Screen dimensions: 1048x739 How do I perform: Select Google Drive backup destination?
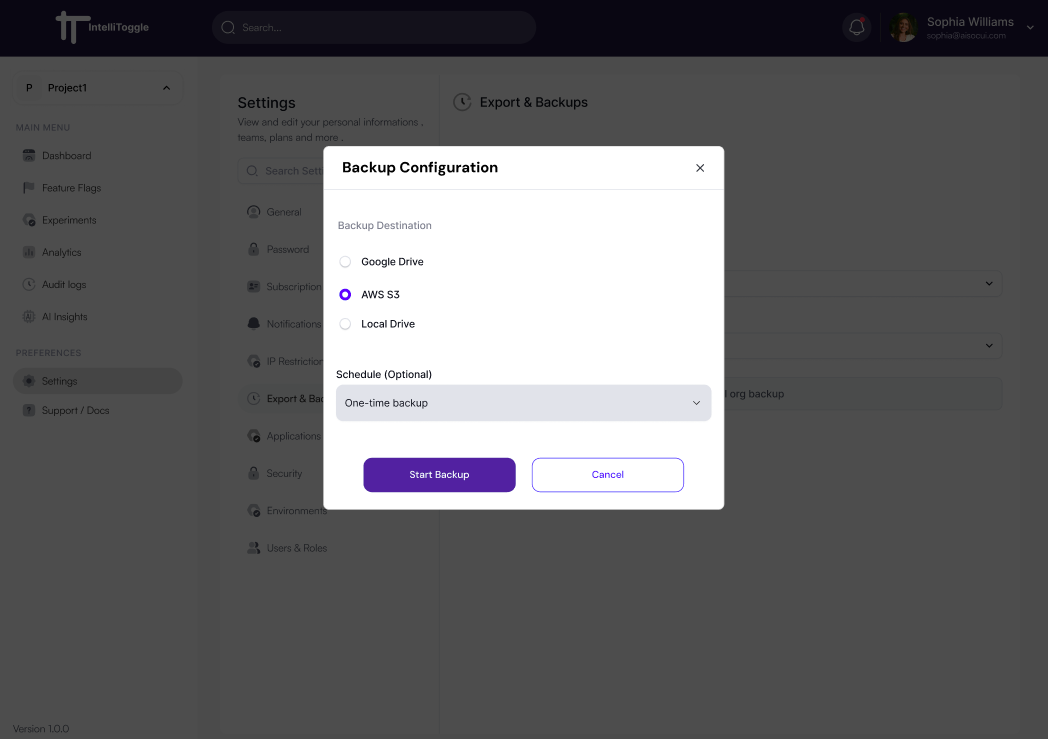pyautogui.click(x=345, y=262)
